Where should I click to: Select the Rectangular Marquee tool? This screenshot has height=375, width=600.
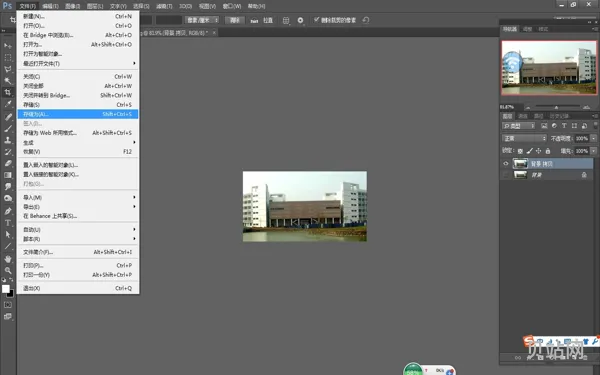(x=8, y=57)
